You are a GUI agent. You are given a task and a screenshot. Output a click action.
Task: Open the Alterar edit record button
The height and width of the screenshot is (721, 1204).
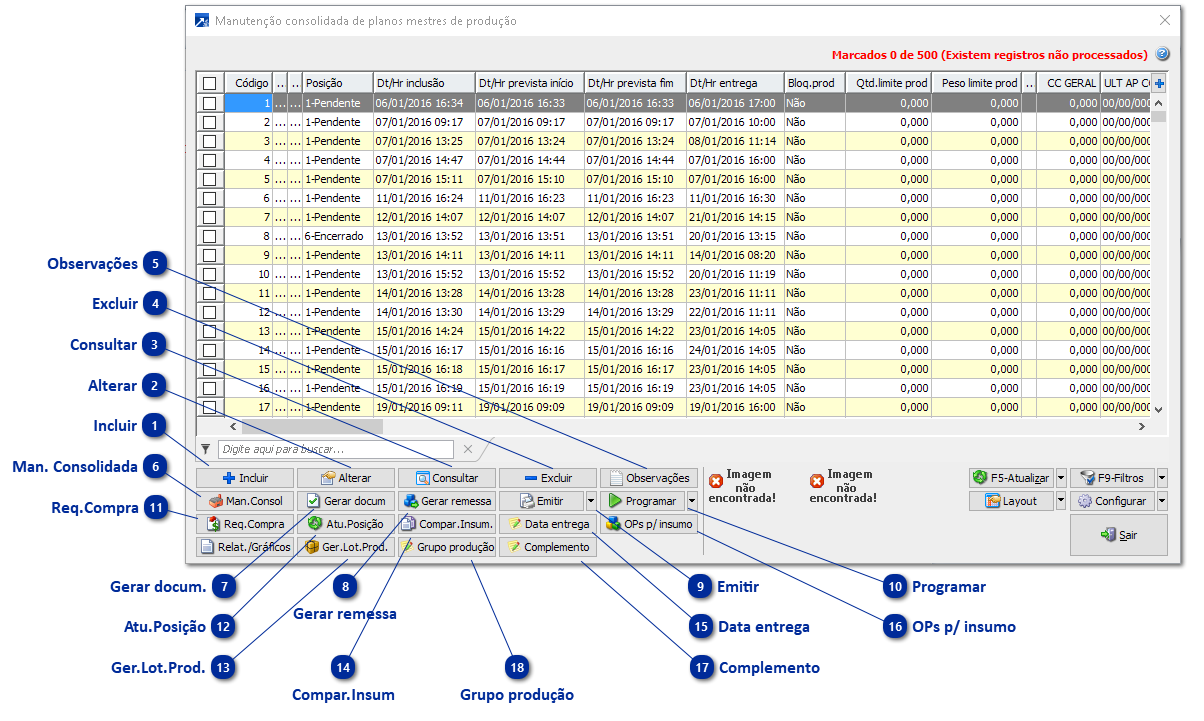point(347,478)
